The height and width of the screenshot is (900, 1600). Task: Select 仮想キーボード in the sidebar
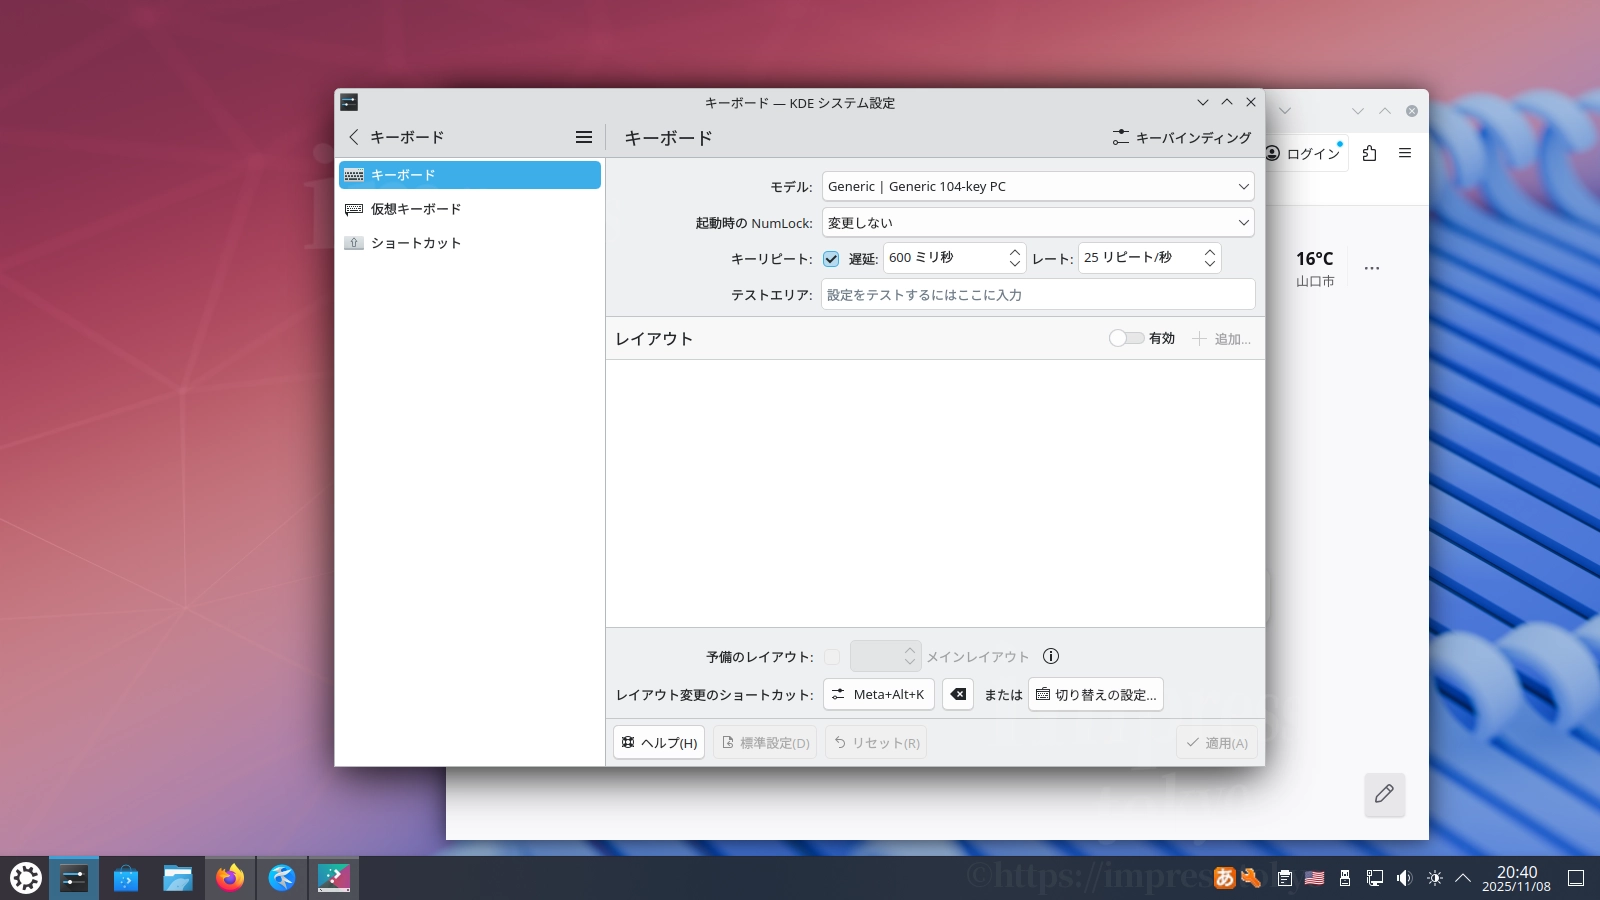[x=470, y=209]
